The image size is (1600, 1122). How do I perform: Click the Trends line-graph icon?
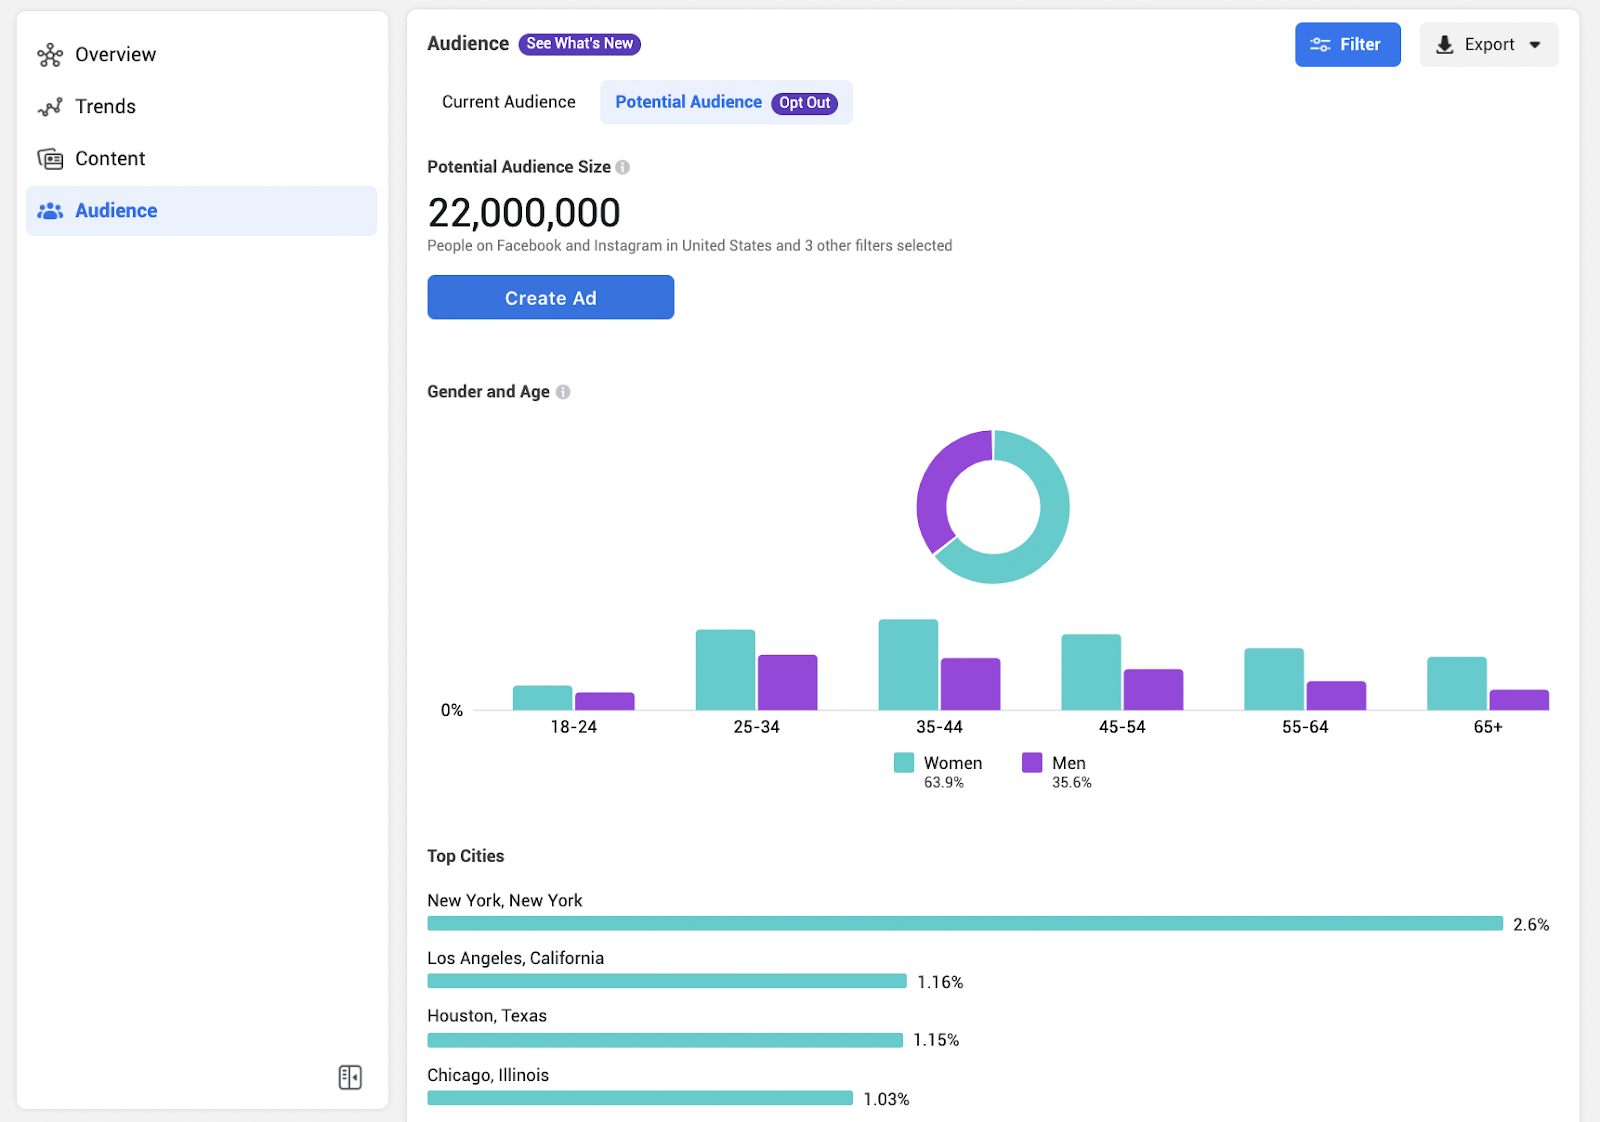pyautogui.click(x=50, y=107)
